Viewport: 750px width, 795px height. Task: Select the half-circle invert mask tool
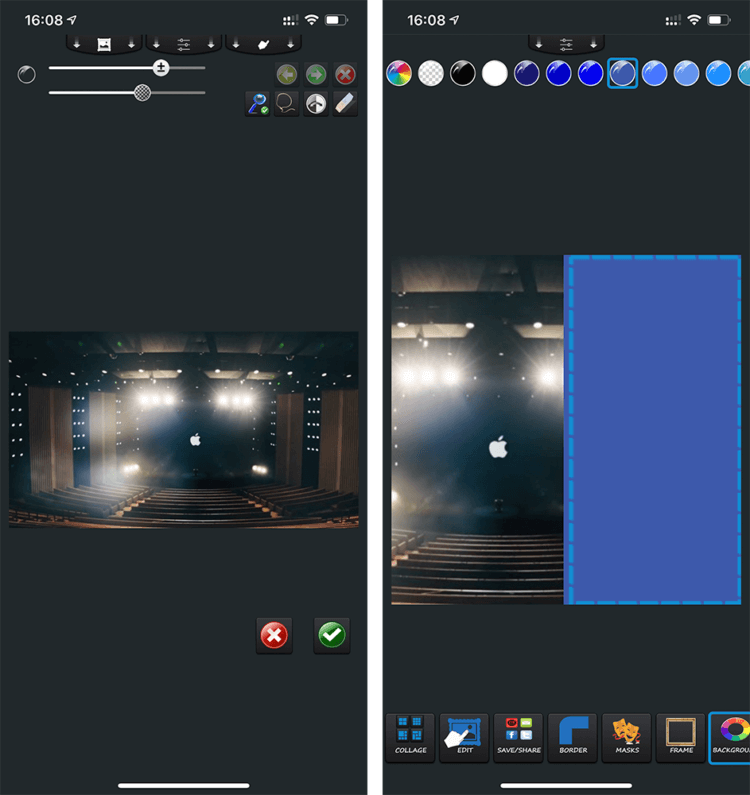click(316, 104)
